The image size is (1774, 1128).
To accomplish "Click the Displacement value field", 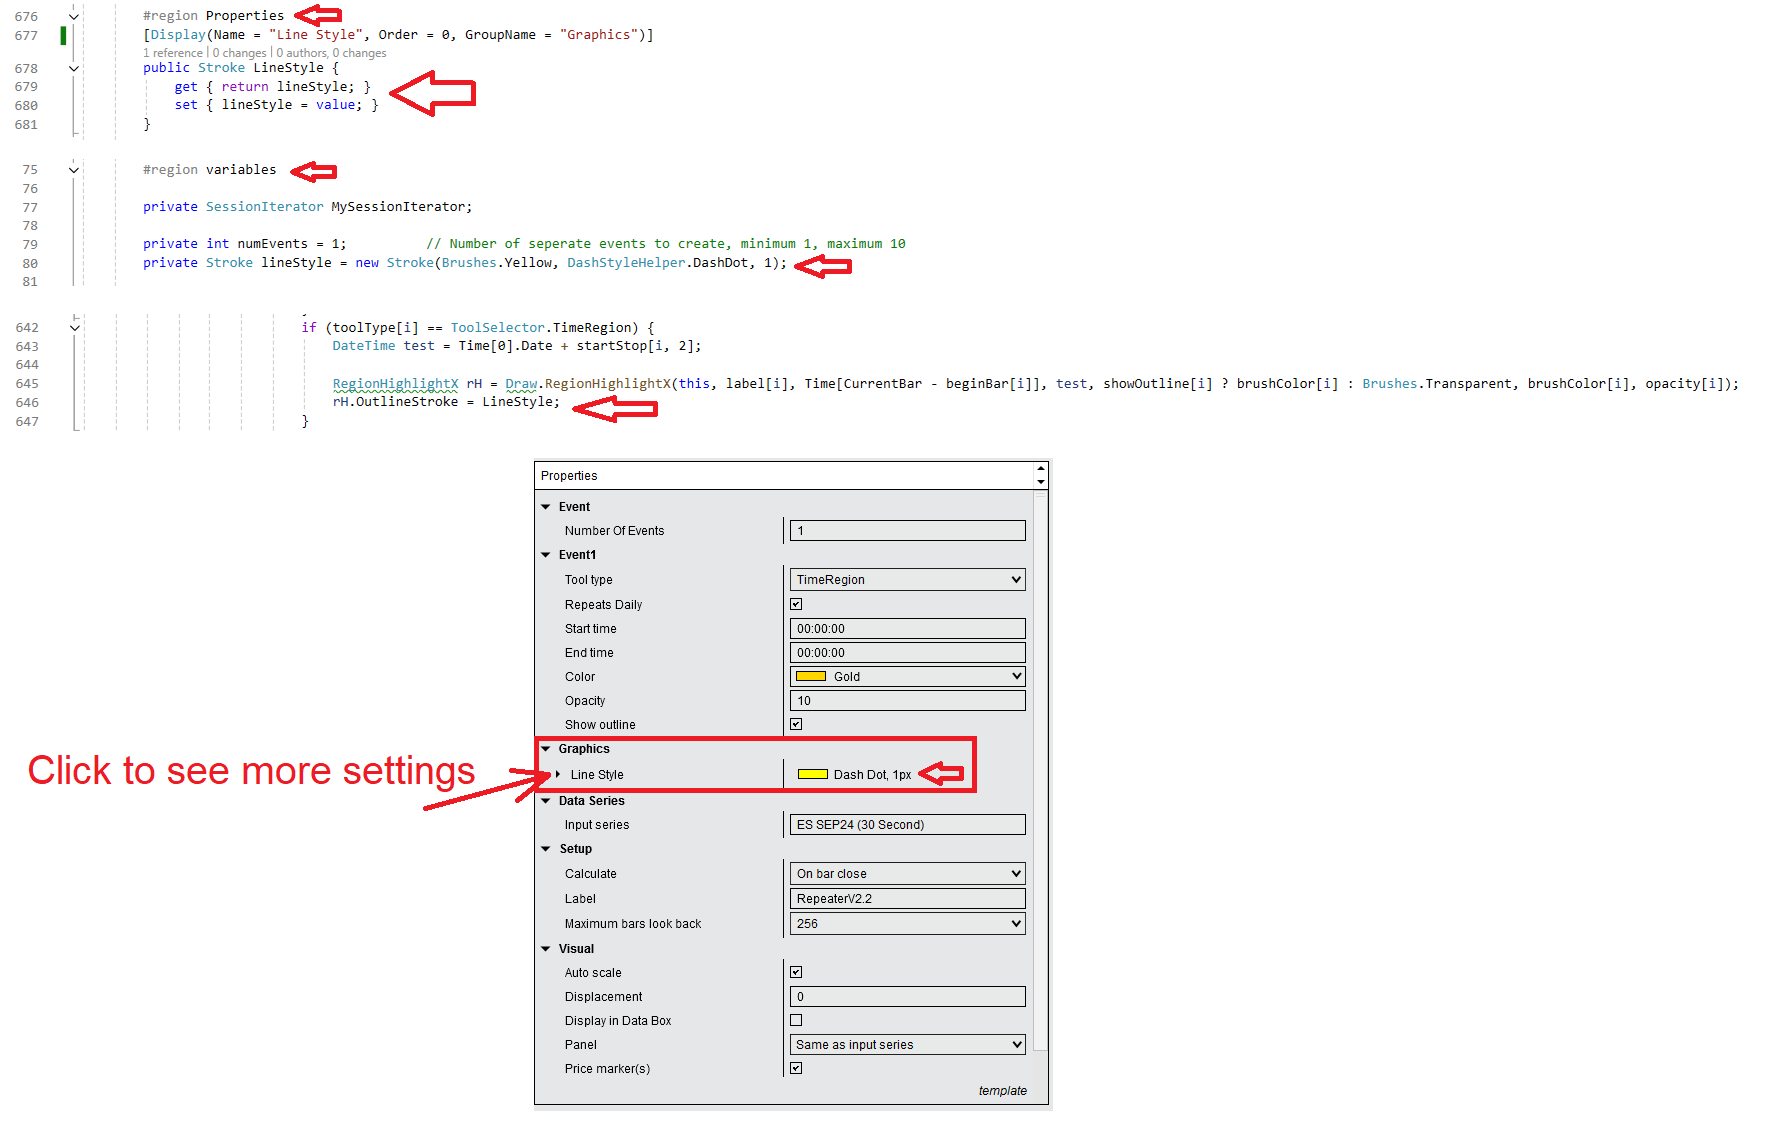I will click(907, 997).
